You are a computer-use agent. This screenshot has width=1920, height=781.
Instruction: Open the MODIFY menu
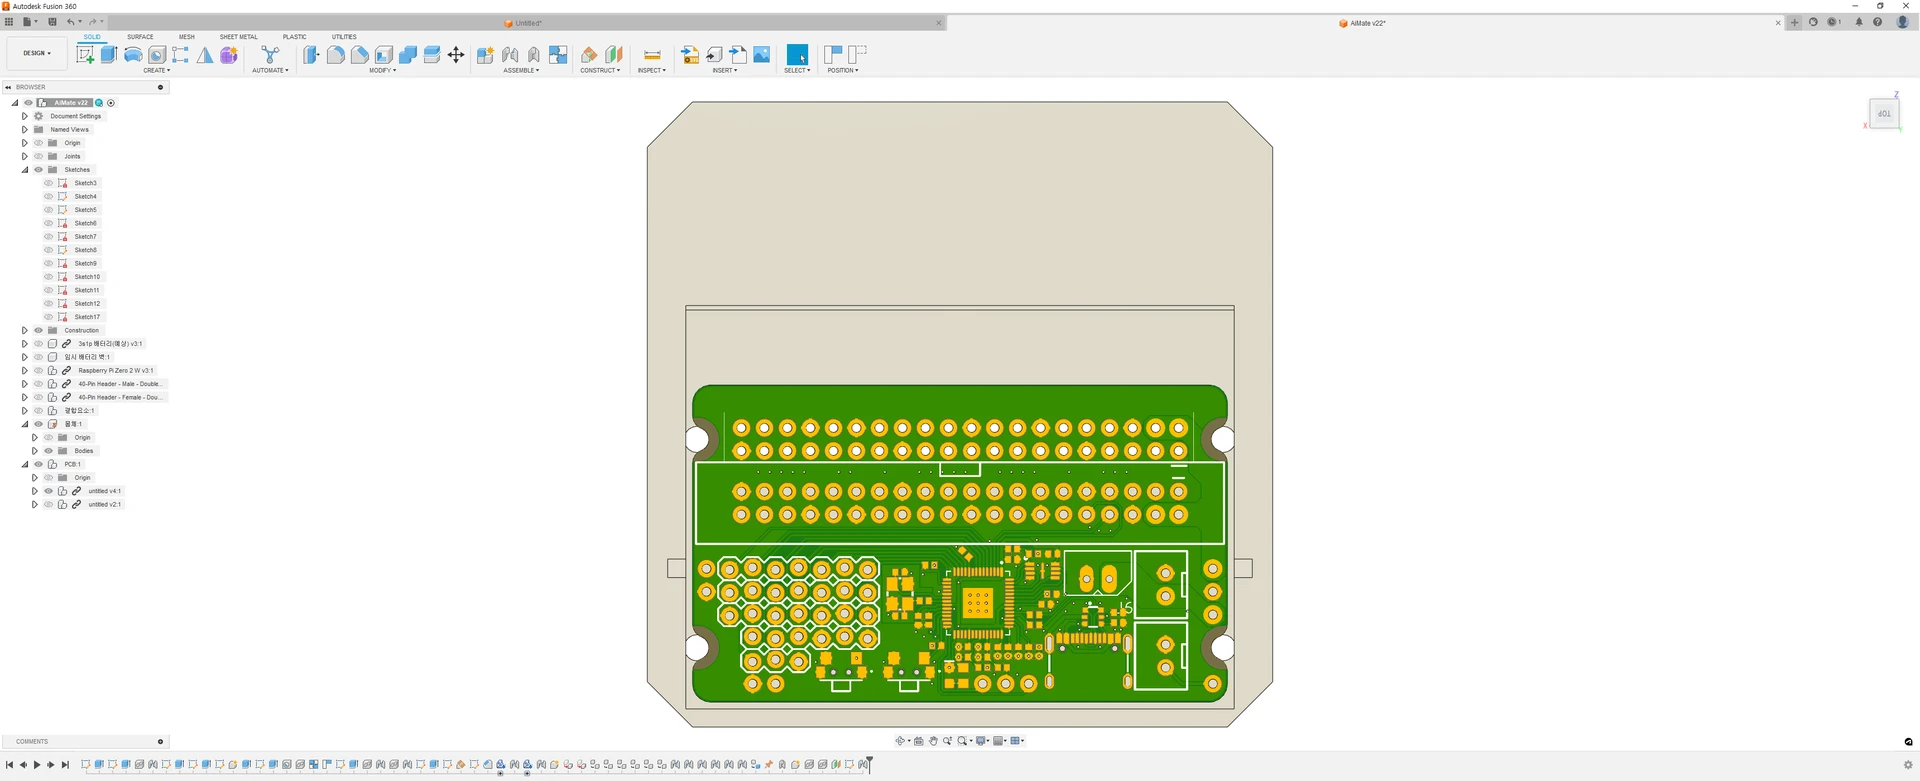pyautogui.click(x=382, y=71)
